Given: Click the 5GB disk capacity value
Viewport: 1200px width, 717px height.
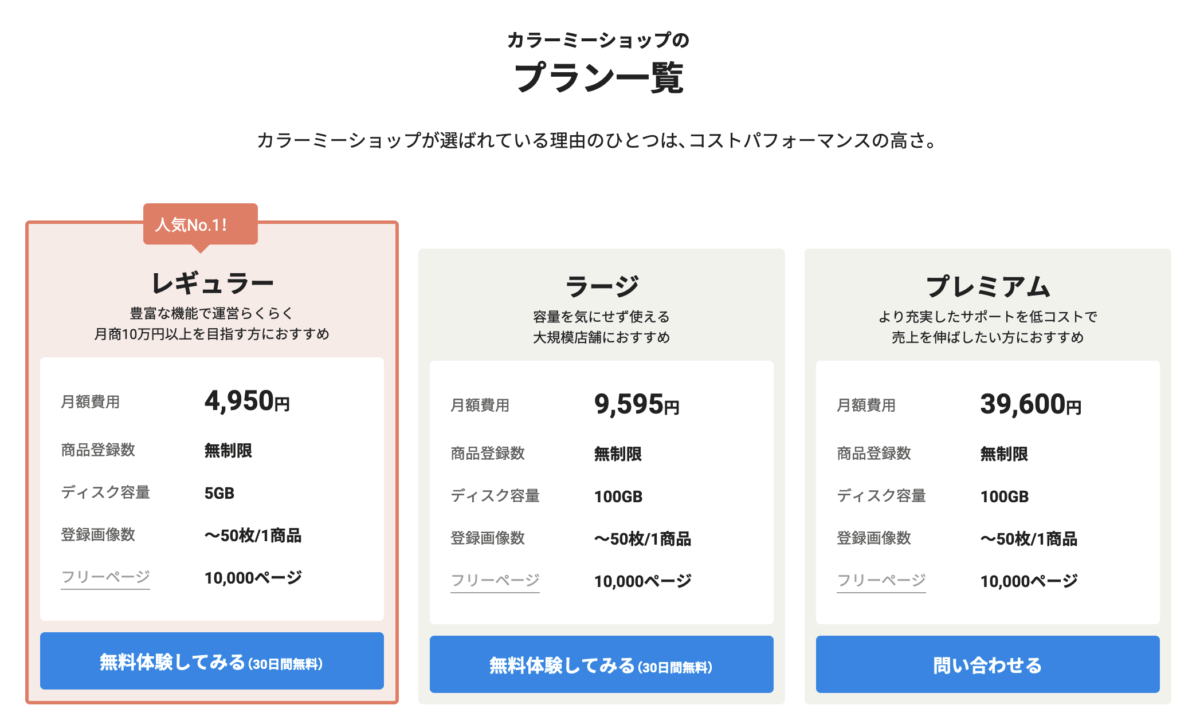Looking at the screenshot, I should coord(219,492).
